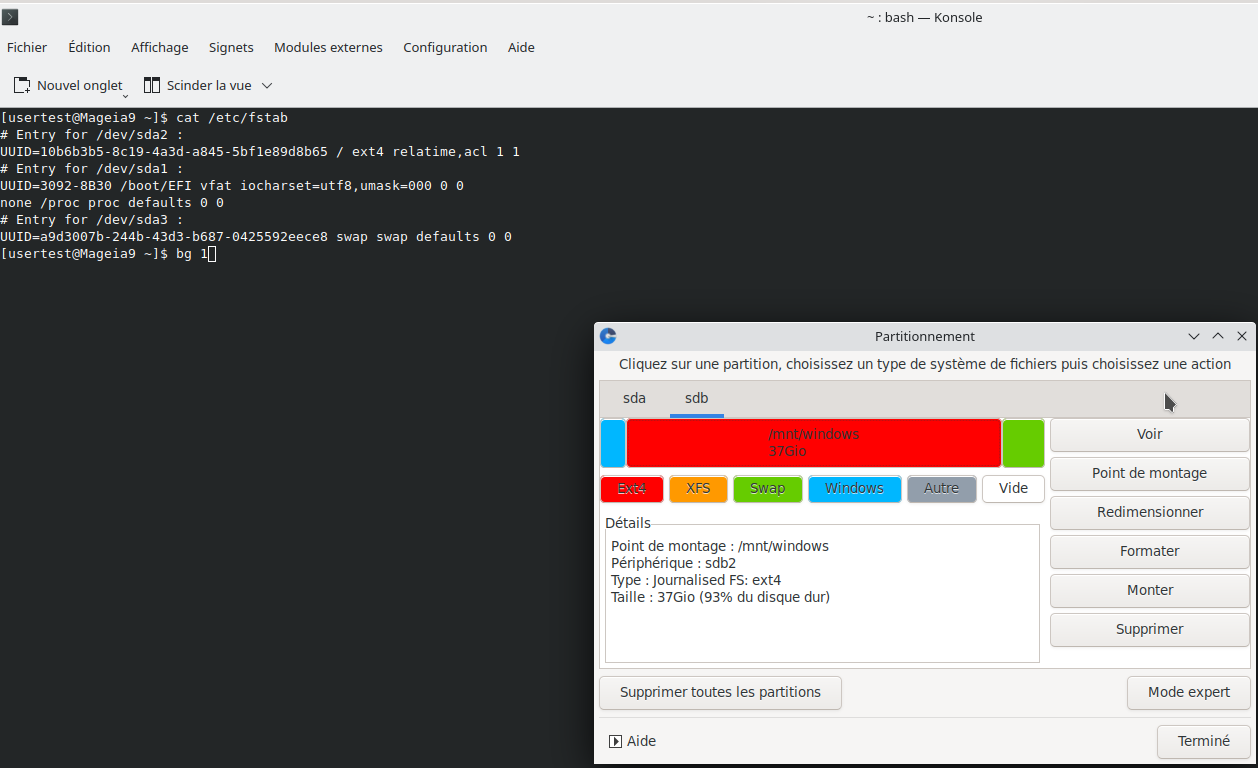Minimize the Partitionnement window
Viewport: 1258px width, 768px height.
[x=1194, y=337]
